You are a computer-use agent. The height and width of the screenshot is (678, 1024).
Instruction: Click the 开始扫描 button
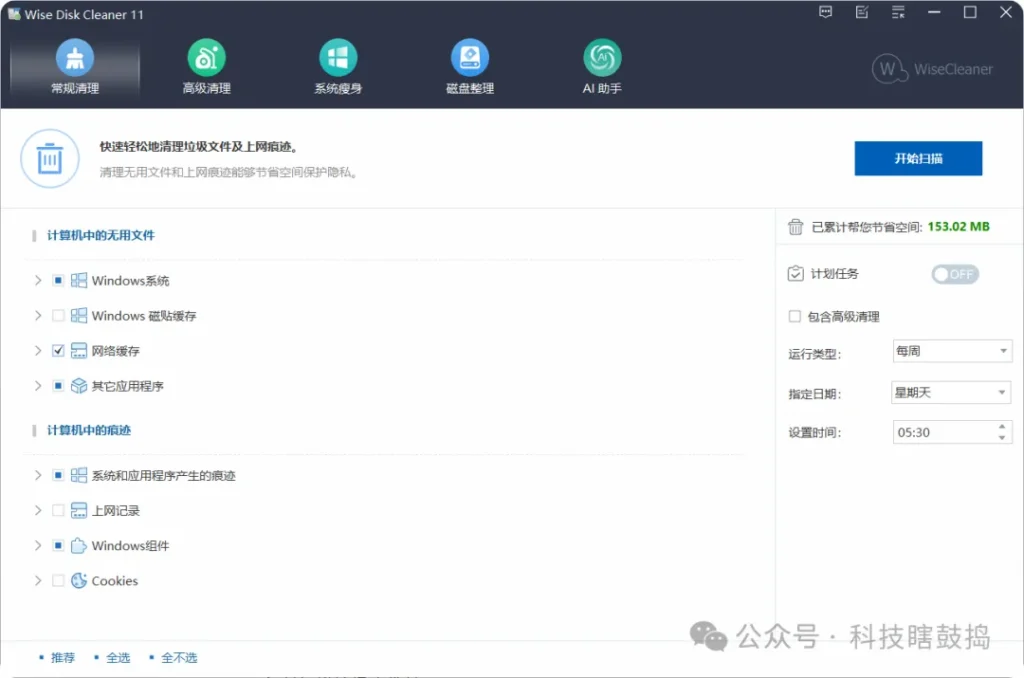point(918,158)
